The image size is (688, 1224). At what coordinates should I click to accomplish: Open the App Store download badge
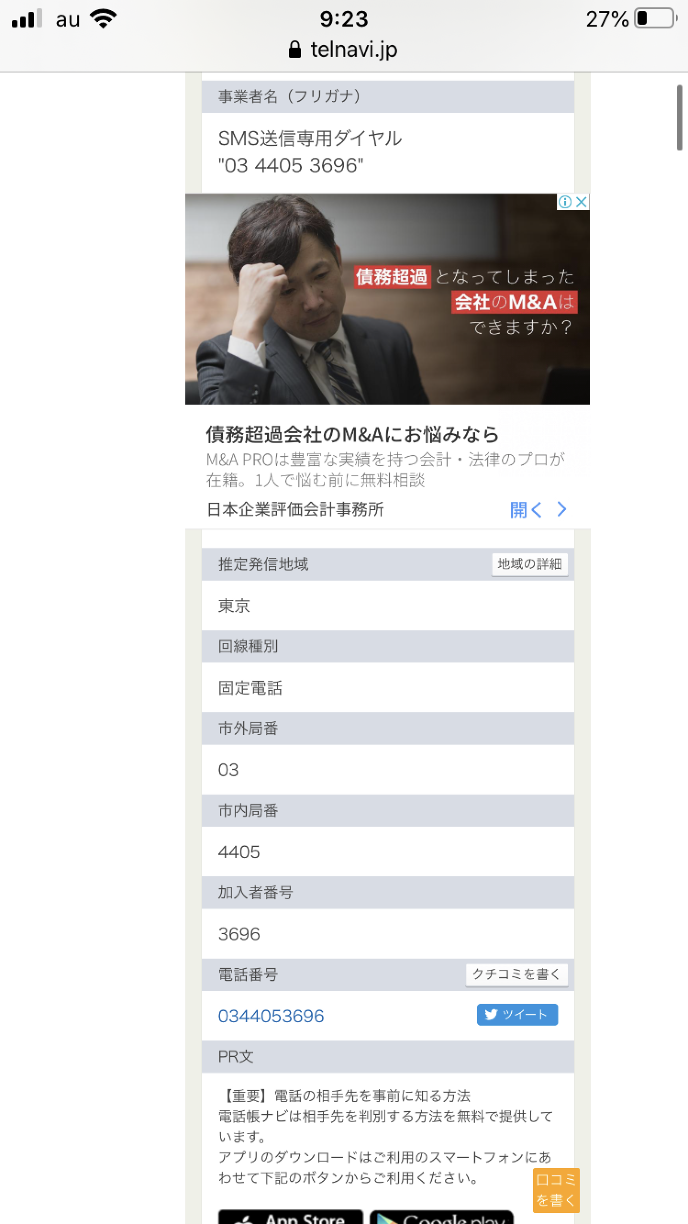(290, 1217)
